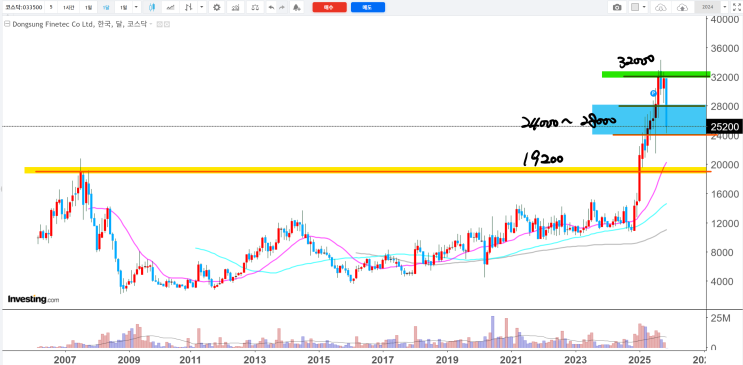
Task: Select the 1시간 interval tab
Action: (x=68, y=8)
